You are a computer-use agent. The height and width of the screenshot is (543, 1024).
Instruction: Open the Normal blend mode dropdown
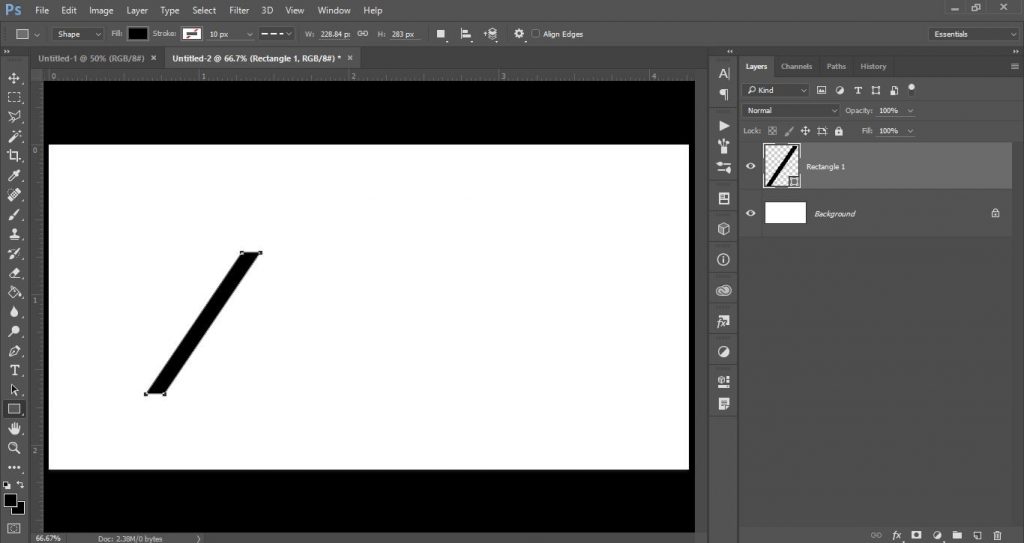[791, 110]
